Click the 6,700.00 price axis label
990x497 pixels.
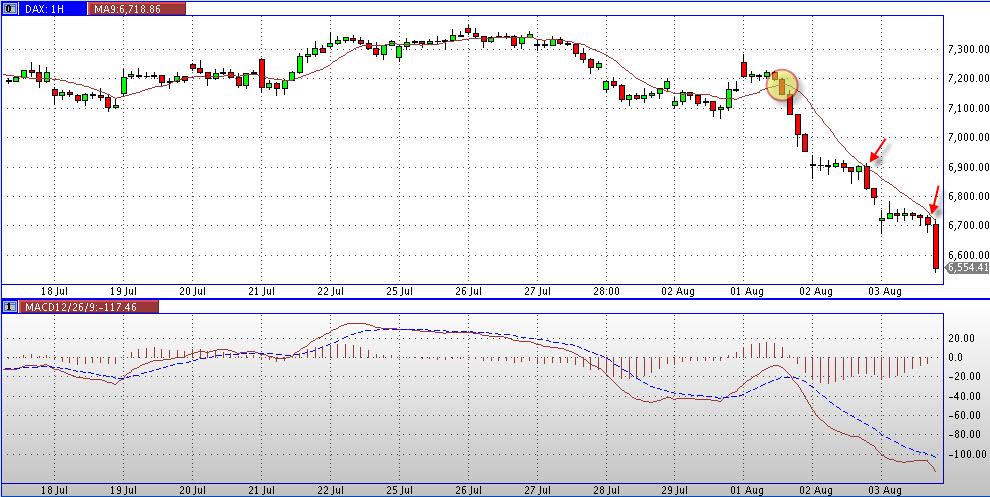pos(968,225)
